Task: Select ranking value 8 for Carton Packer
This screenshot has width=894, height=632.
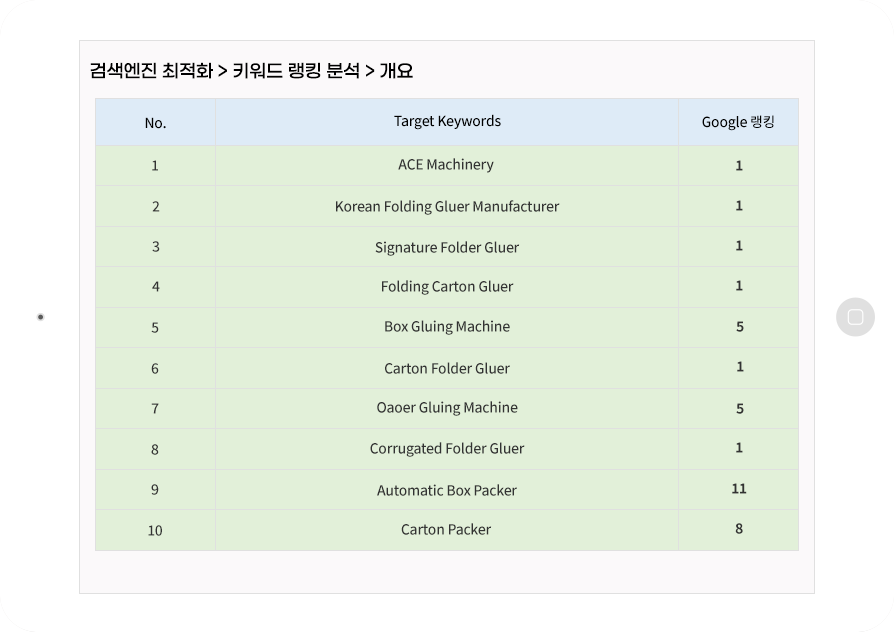Action: pyautogui.click(x=739, y=529)
